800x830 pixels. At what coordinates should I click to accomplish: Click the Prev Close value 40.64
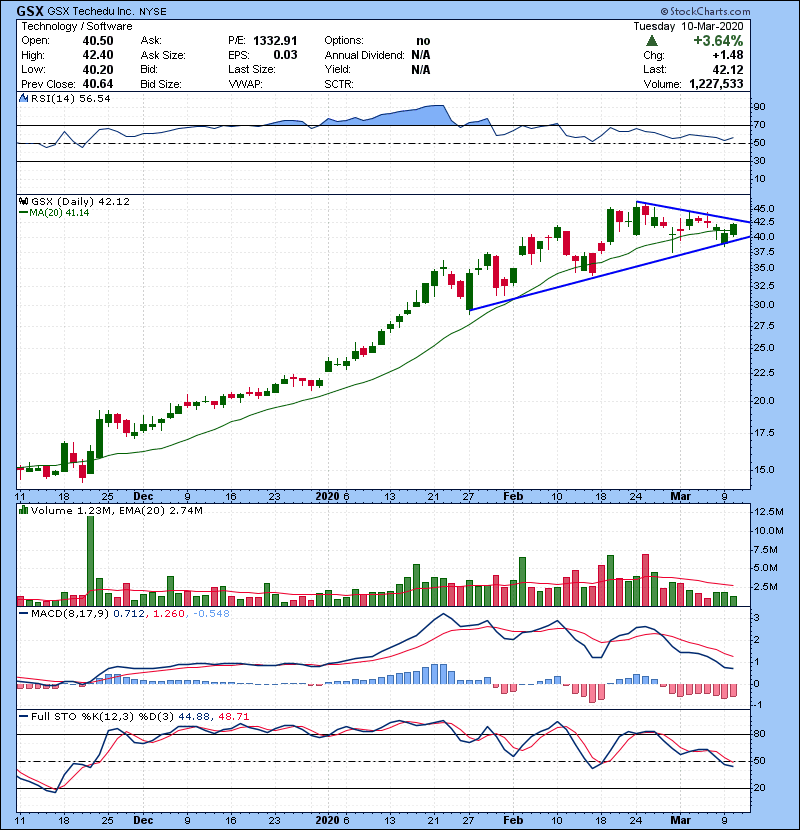[98, 84]
